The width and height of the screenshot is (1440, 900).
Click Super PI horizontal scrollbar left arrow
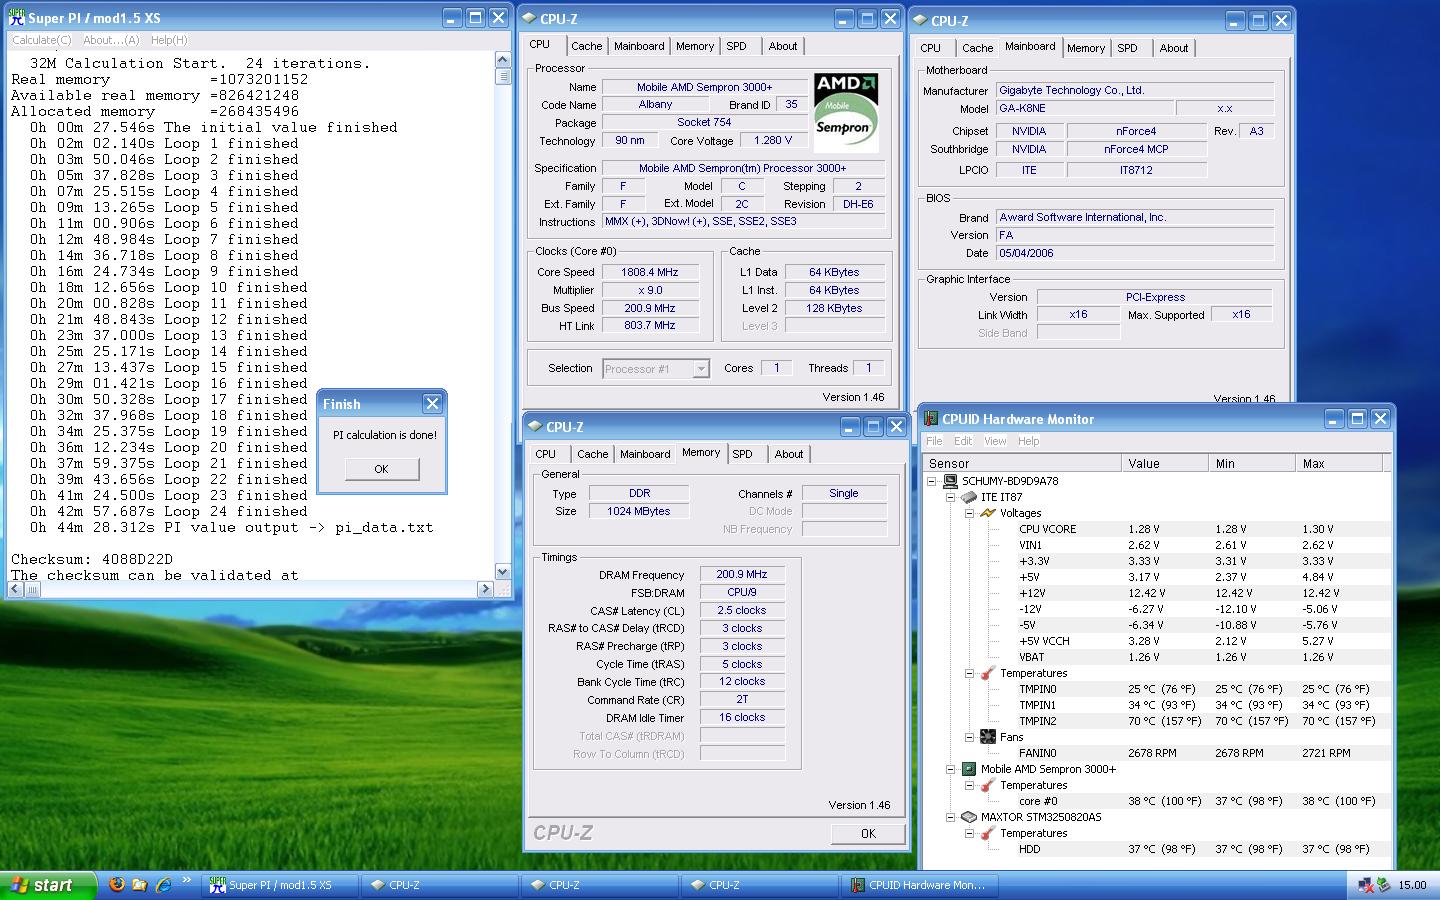pos(16,589)
